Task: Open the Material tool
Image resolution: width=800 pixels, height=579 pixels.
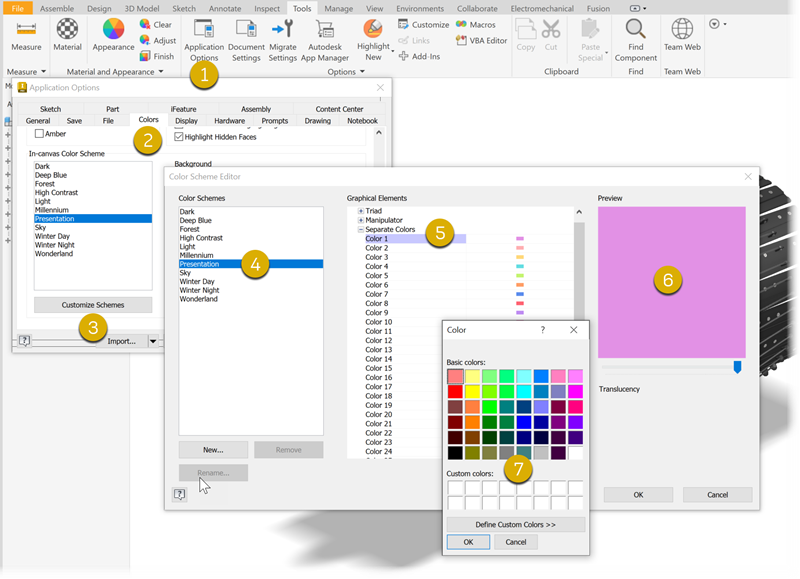Action: pos(67,35)
